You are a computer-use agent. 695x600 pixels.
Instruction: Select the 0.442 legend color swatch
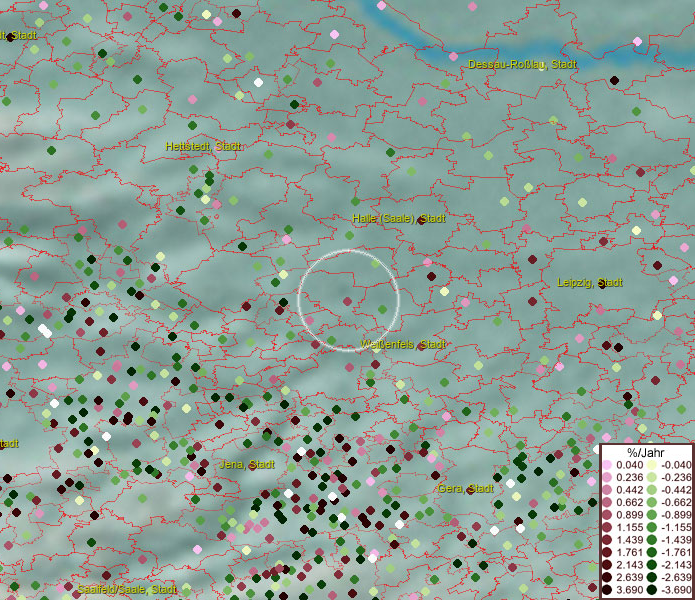click(607, 490)
